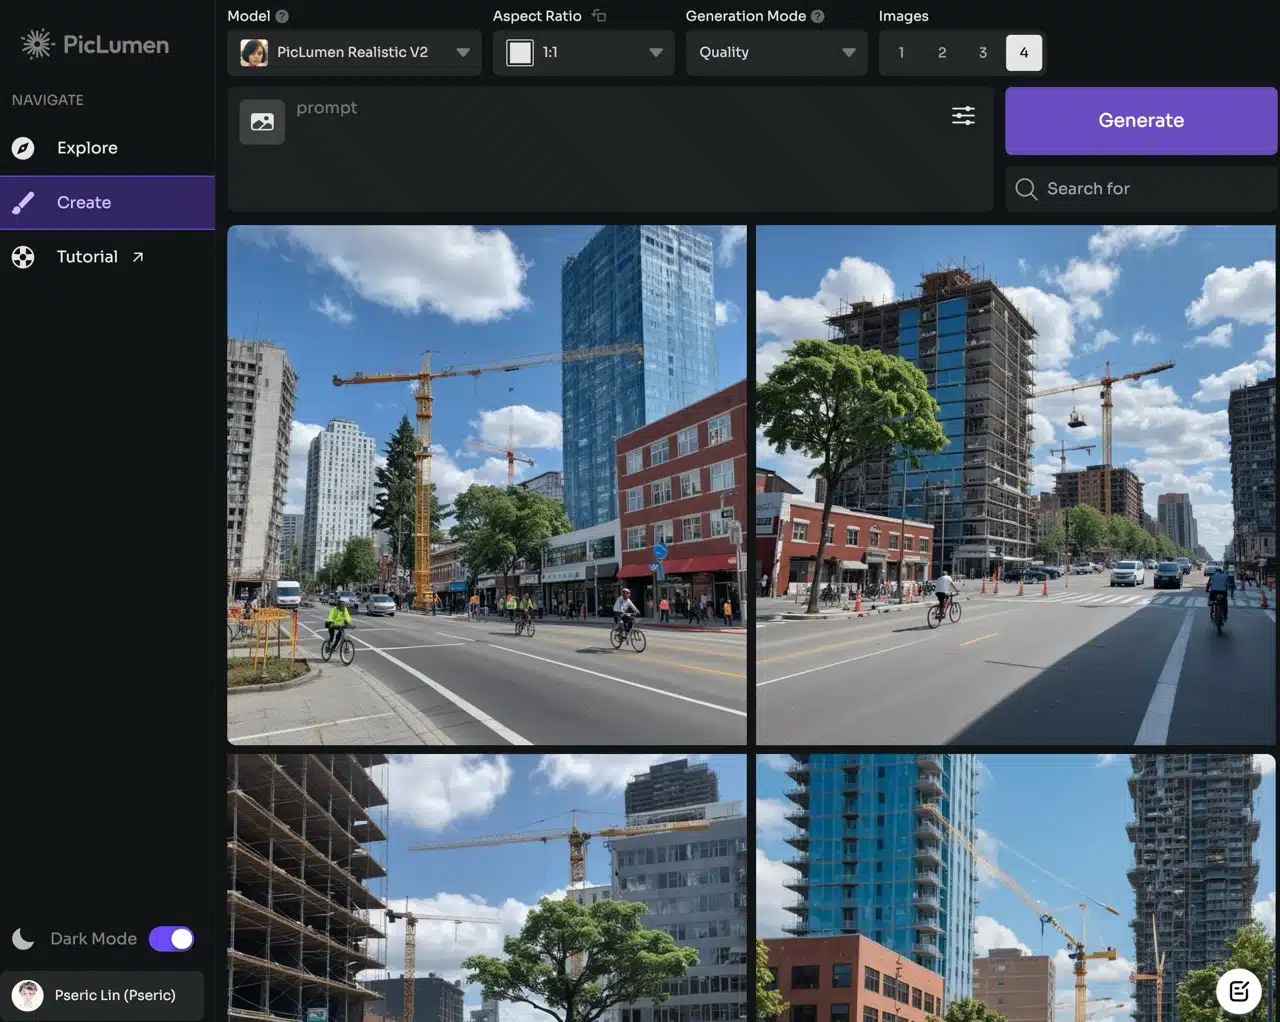Select Create in the navigation sidebar

pos(84,203)
